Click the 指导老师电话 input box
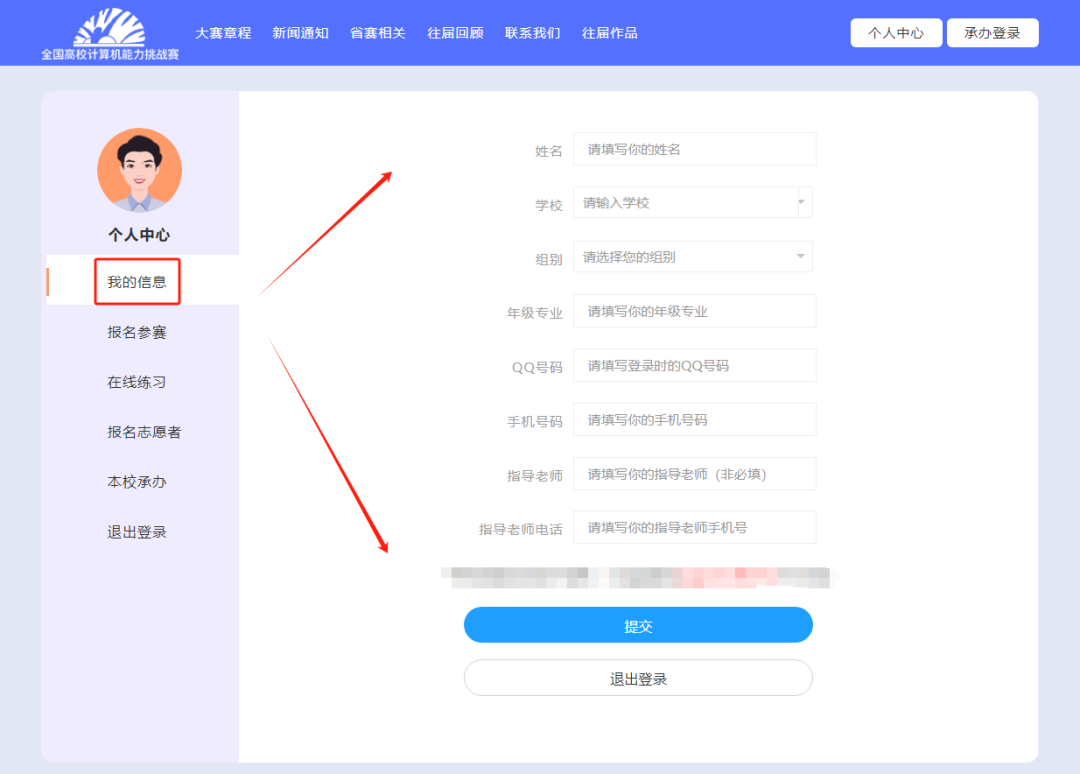 694,527
